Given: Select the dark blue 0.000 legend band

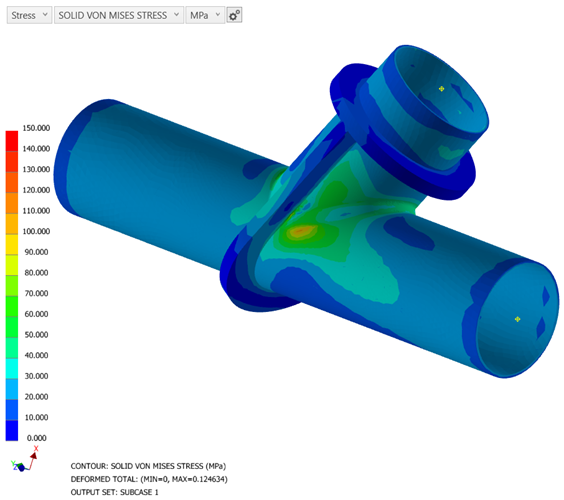Looking at the screenshot, I should pos(12,431).
